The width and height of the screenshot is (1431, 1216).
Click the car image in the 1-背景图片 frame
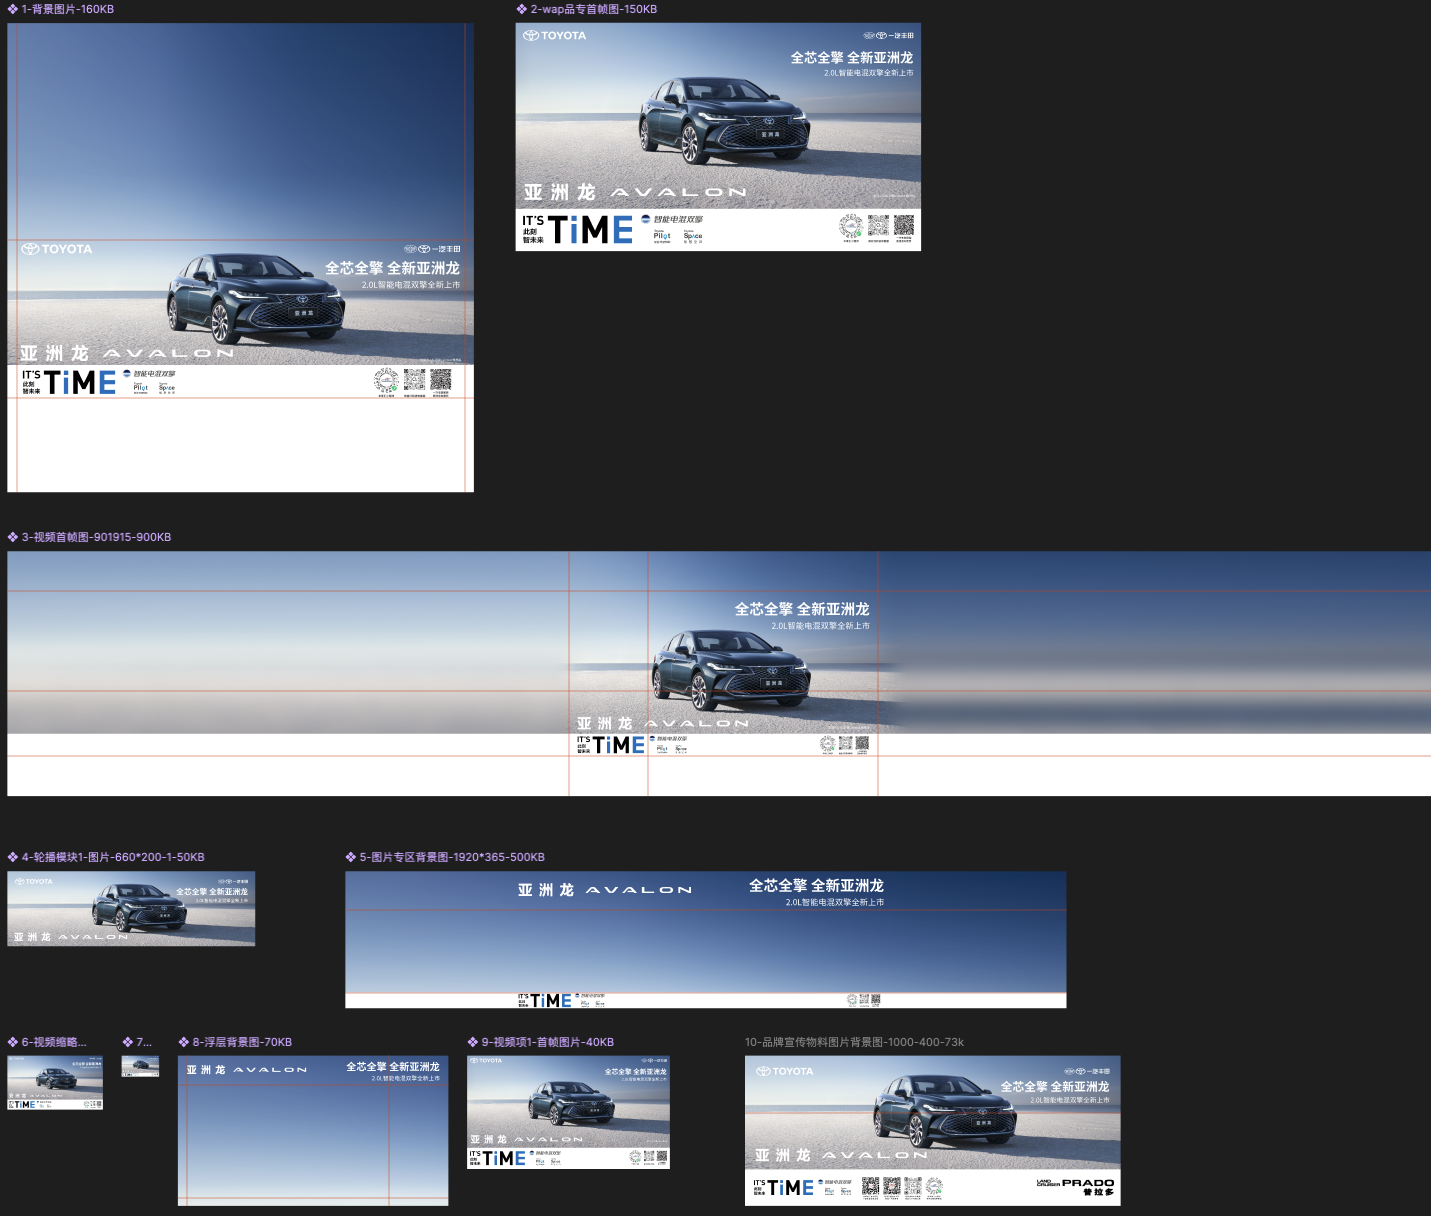tap(256, 299)
